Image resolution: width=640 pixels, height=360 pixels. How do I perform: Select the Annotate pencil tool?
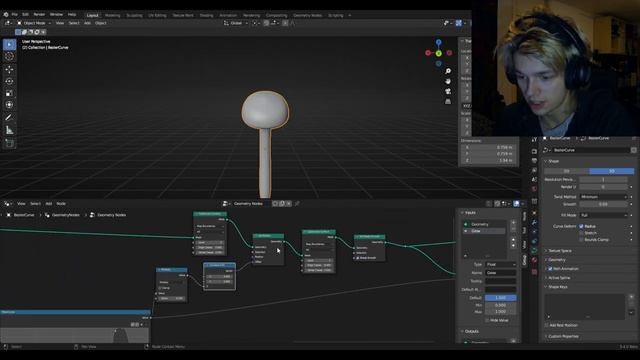(x=9, y=118)
